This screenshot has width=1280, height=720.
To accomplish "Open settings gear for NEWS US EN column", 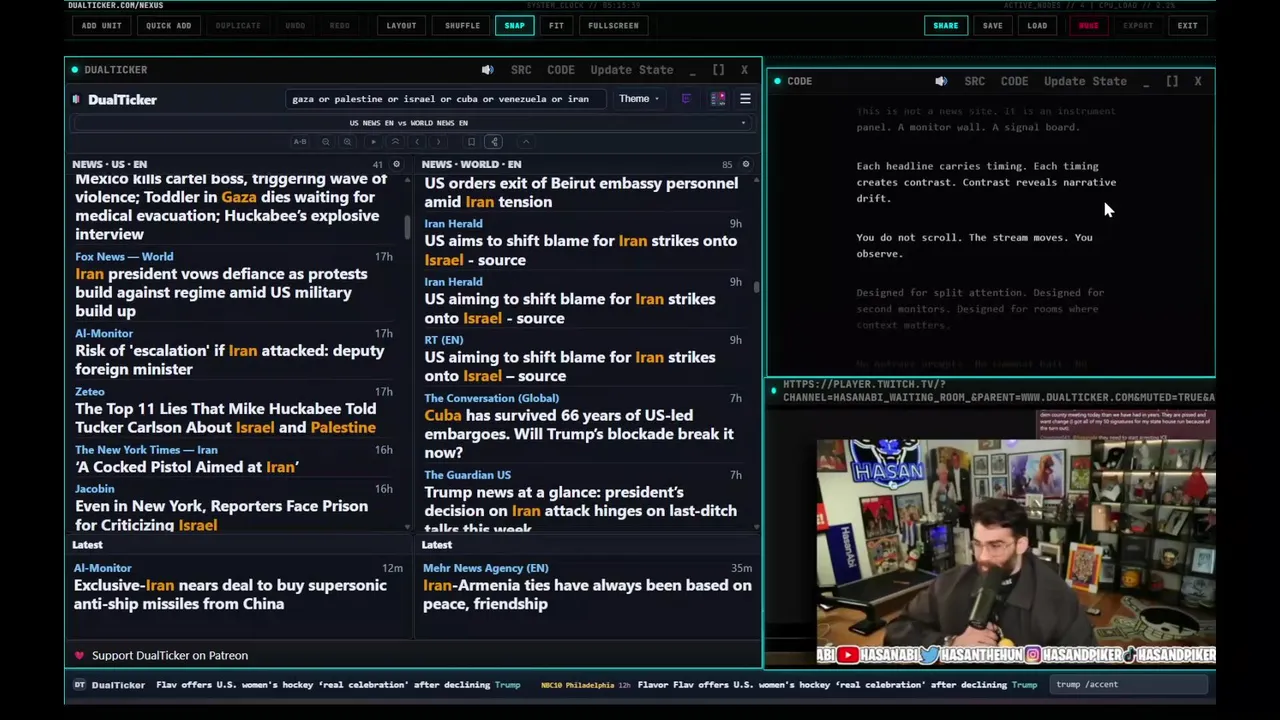I will click(x=396, y=164).
